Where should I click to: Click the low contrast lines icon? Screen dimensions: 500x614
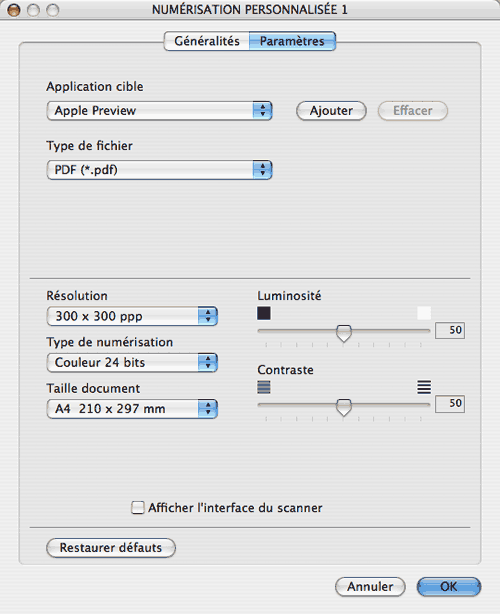(264, 387)
